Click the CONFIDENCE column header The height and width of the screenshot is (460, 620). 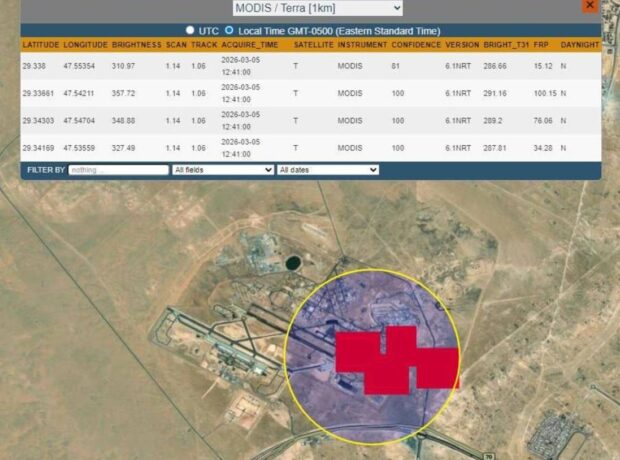pyautogui.click(x=415, y=46)
